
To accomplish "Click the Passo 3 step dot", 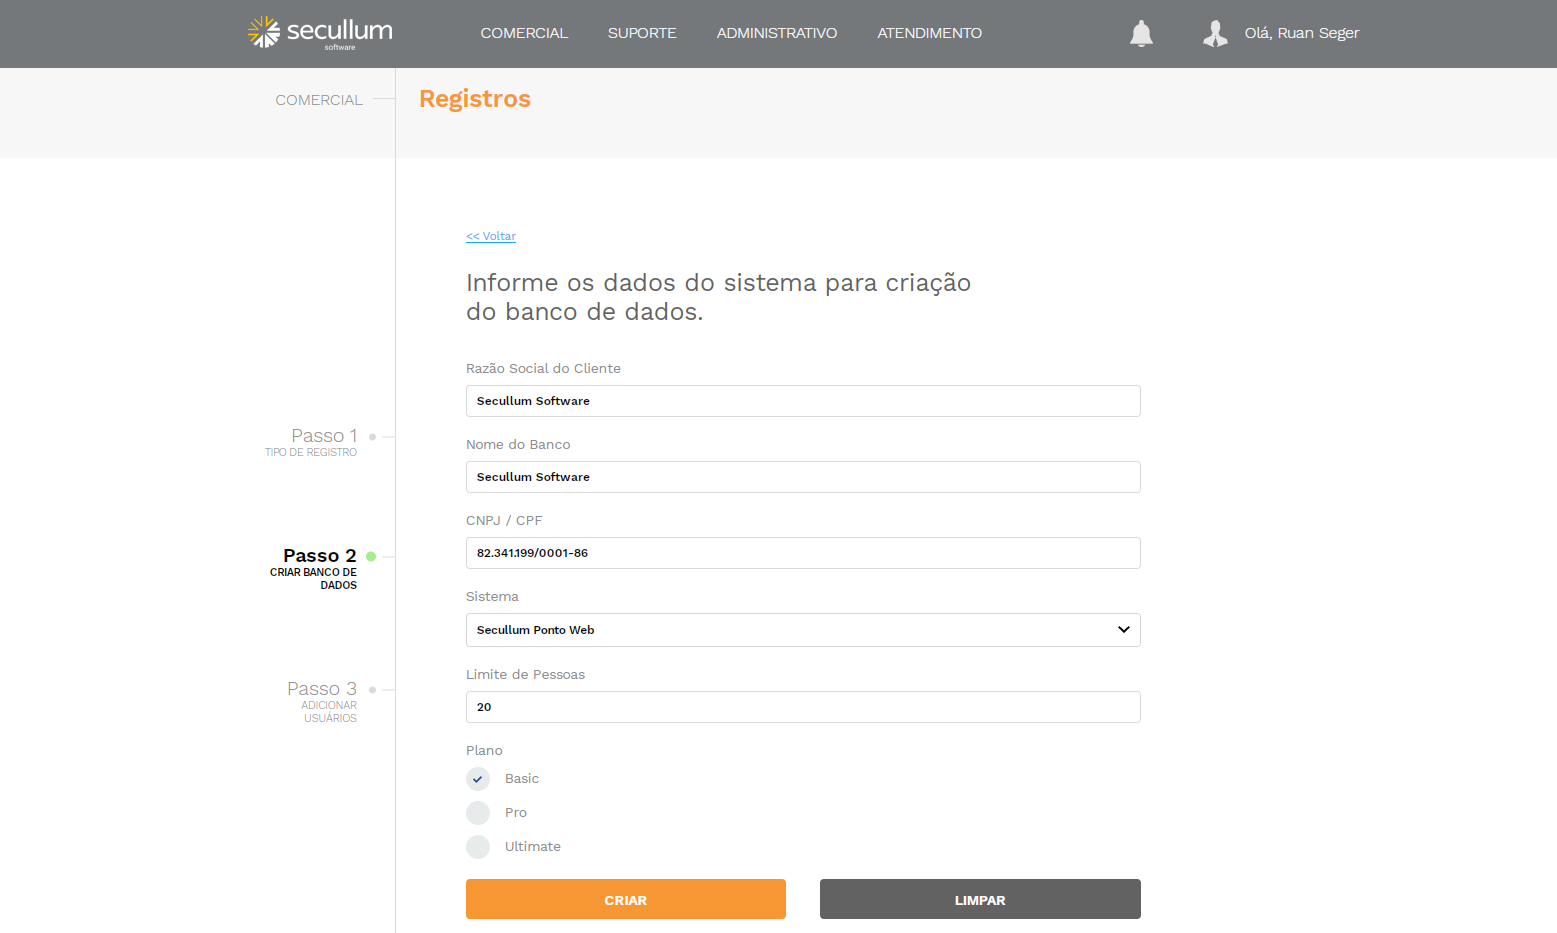I will point(372,690).
